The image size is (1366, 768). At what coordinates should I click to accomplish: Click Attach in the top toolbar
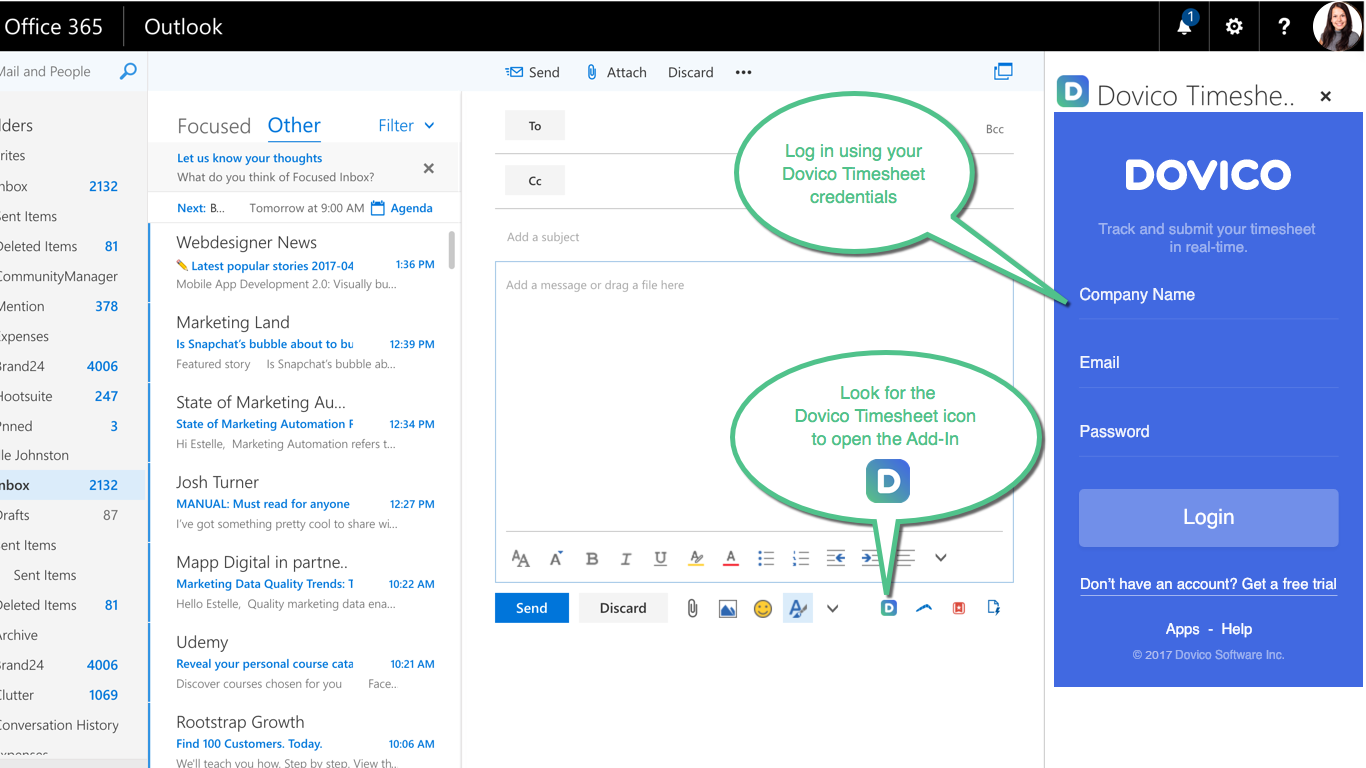tap(616, 72)
